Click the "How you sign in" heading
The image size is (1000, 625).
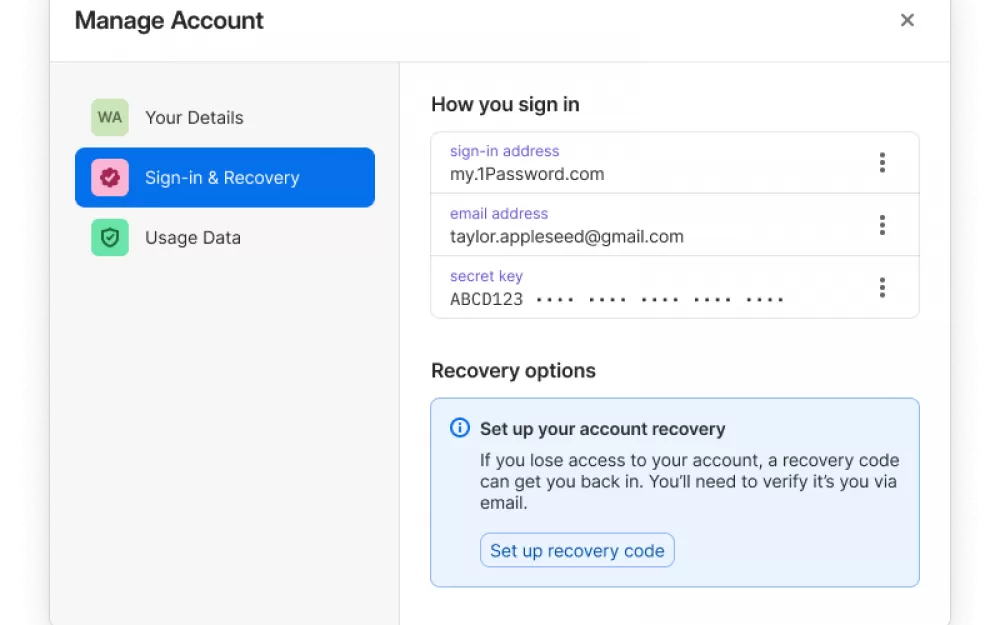505,105
